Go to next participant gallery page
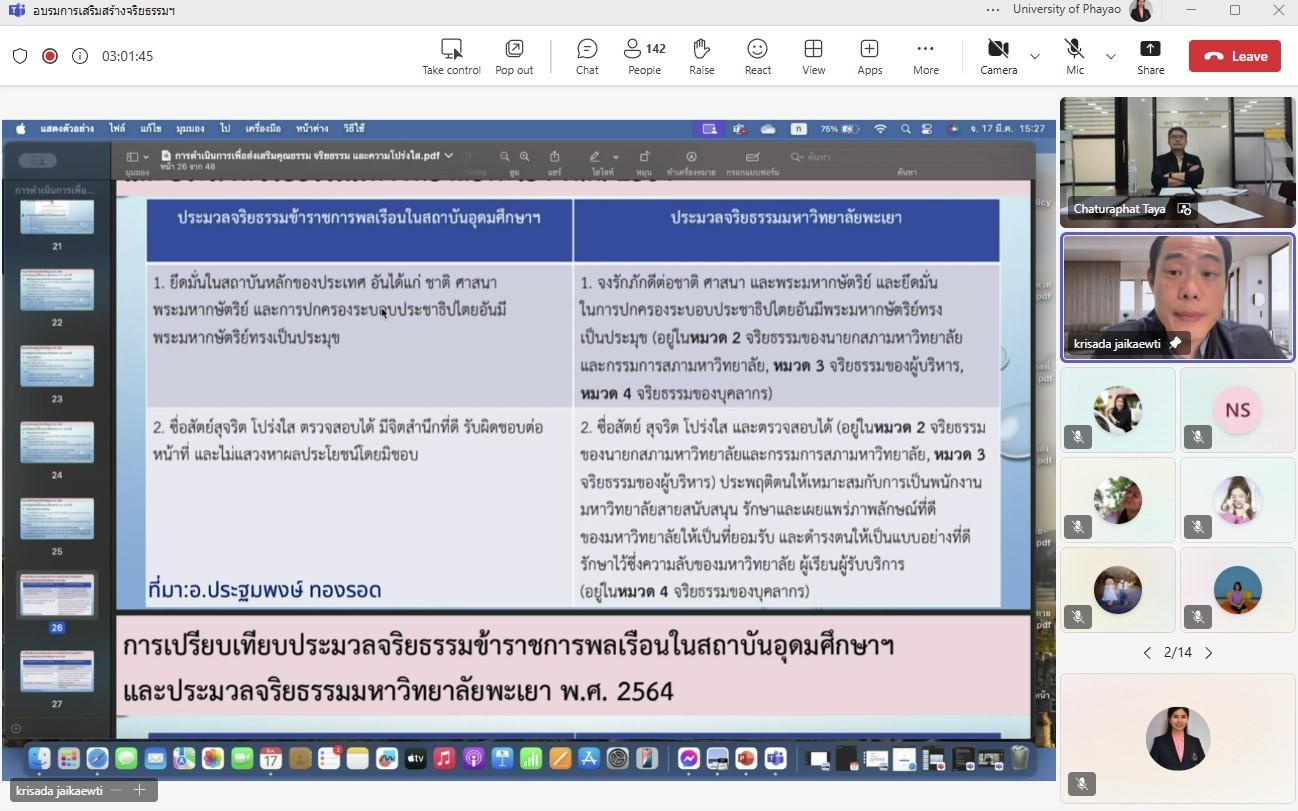The width and height of the screenshot is (1298, 811). pos(1208,653)
